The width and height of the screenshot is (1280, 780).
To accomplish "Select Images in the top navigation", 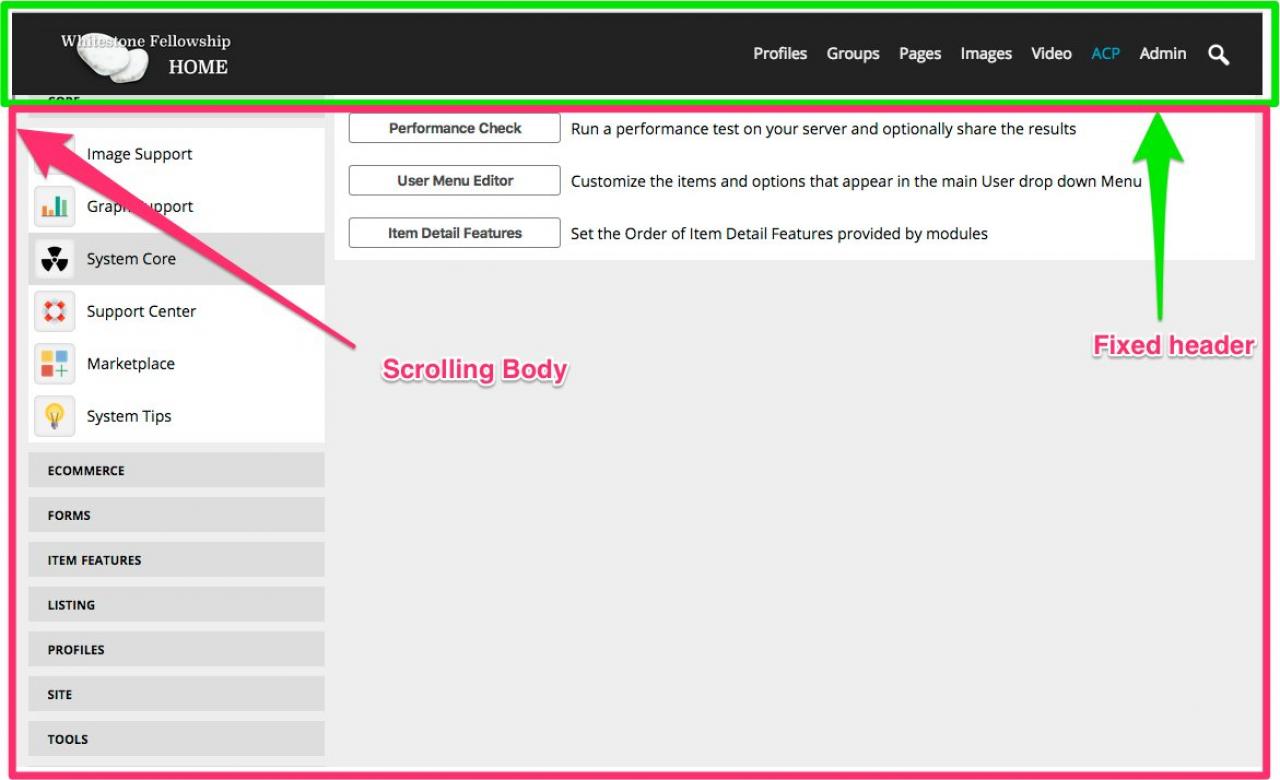I will click(986, 54).
